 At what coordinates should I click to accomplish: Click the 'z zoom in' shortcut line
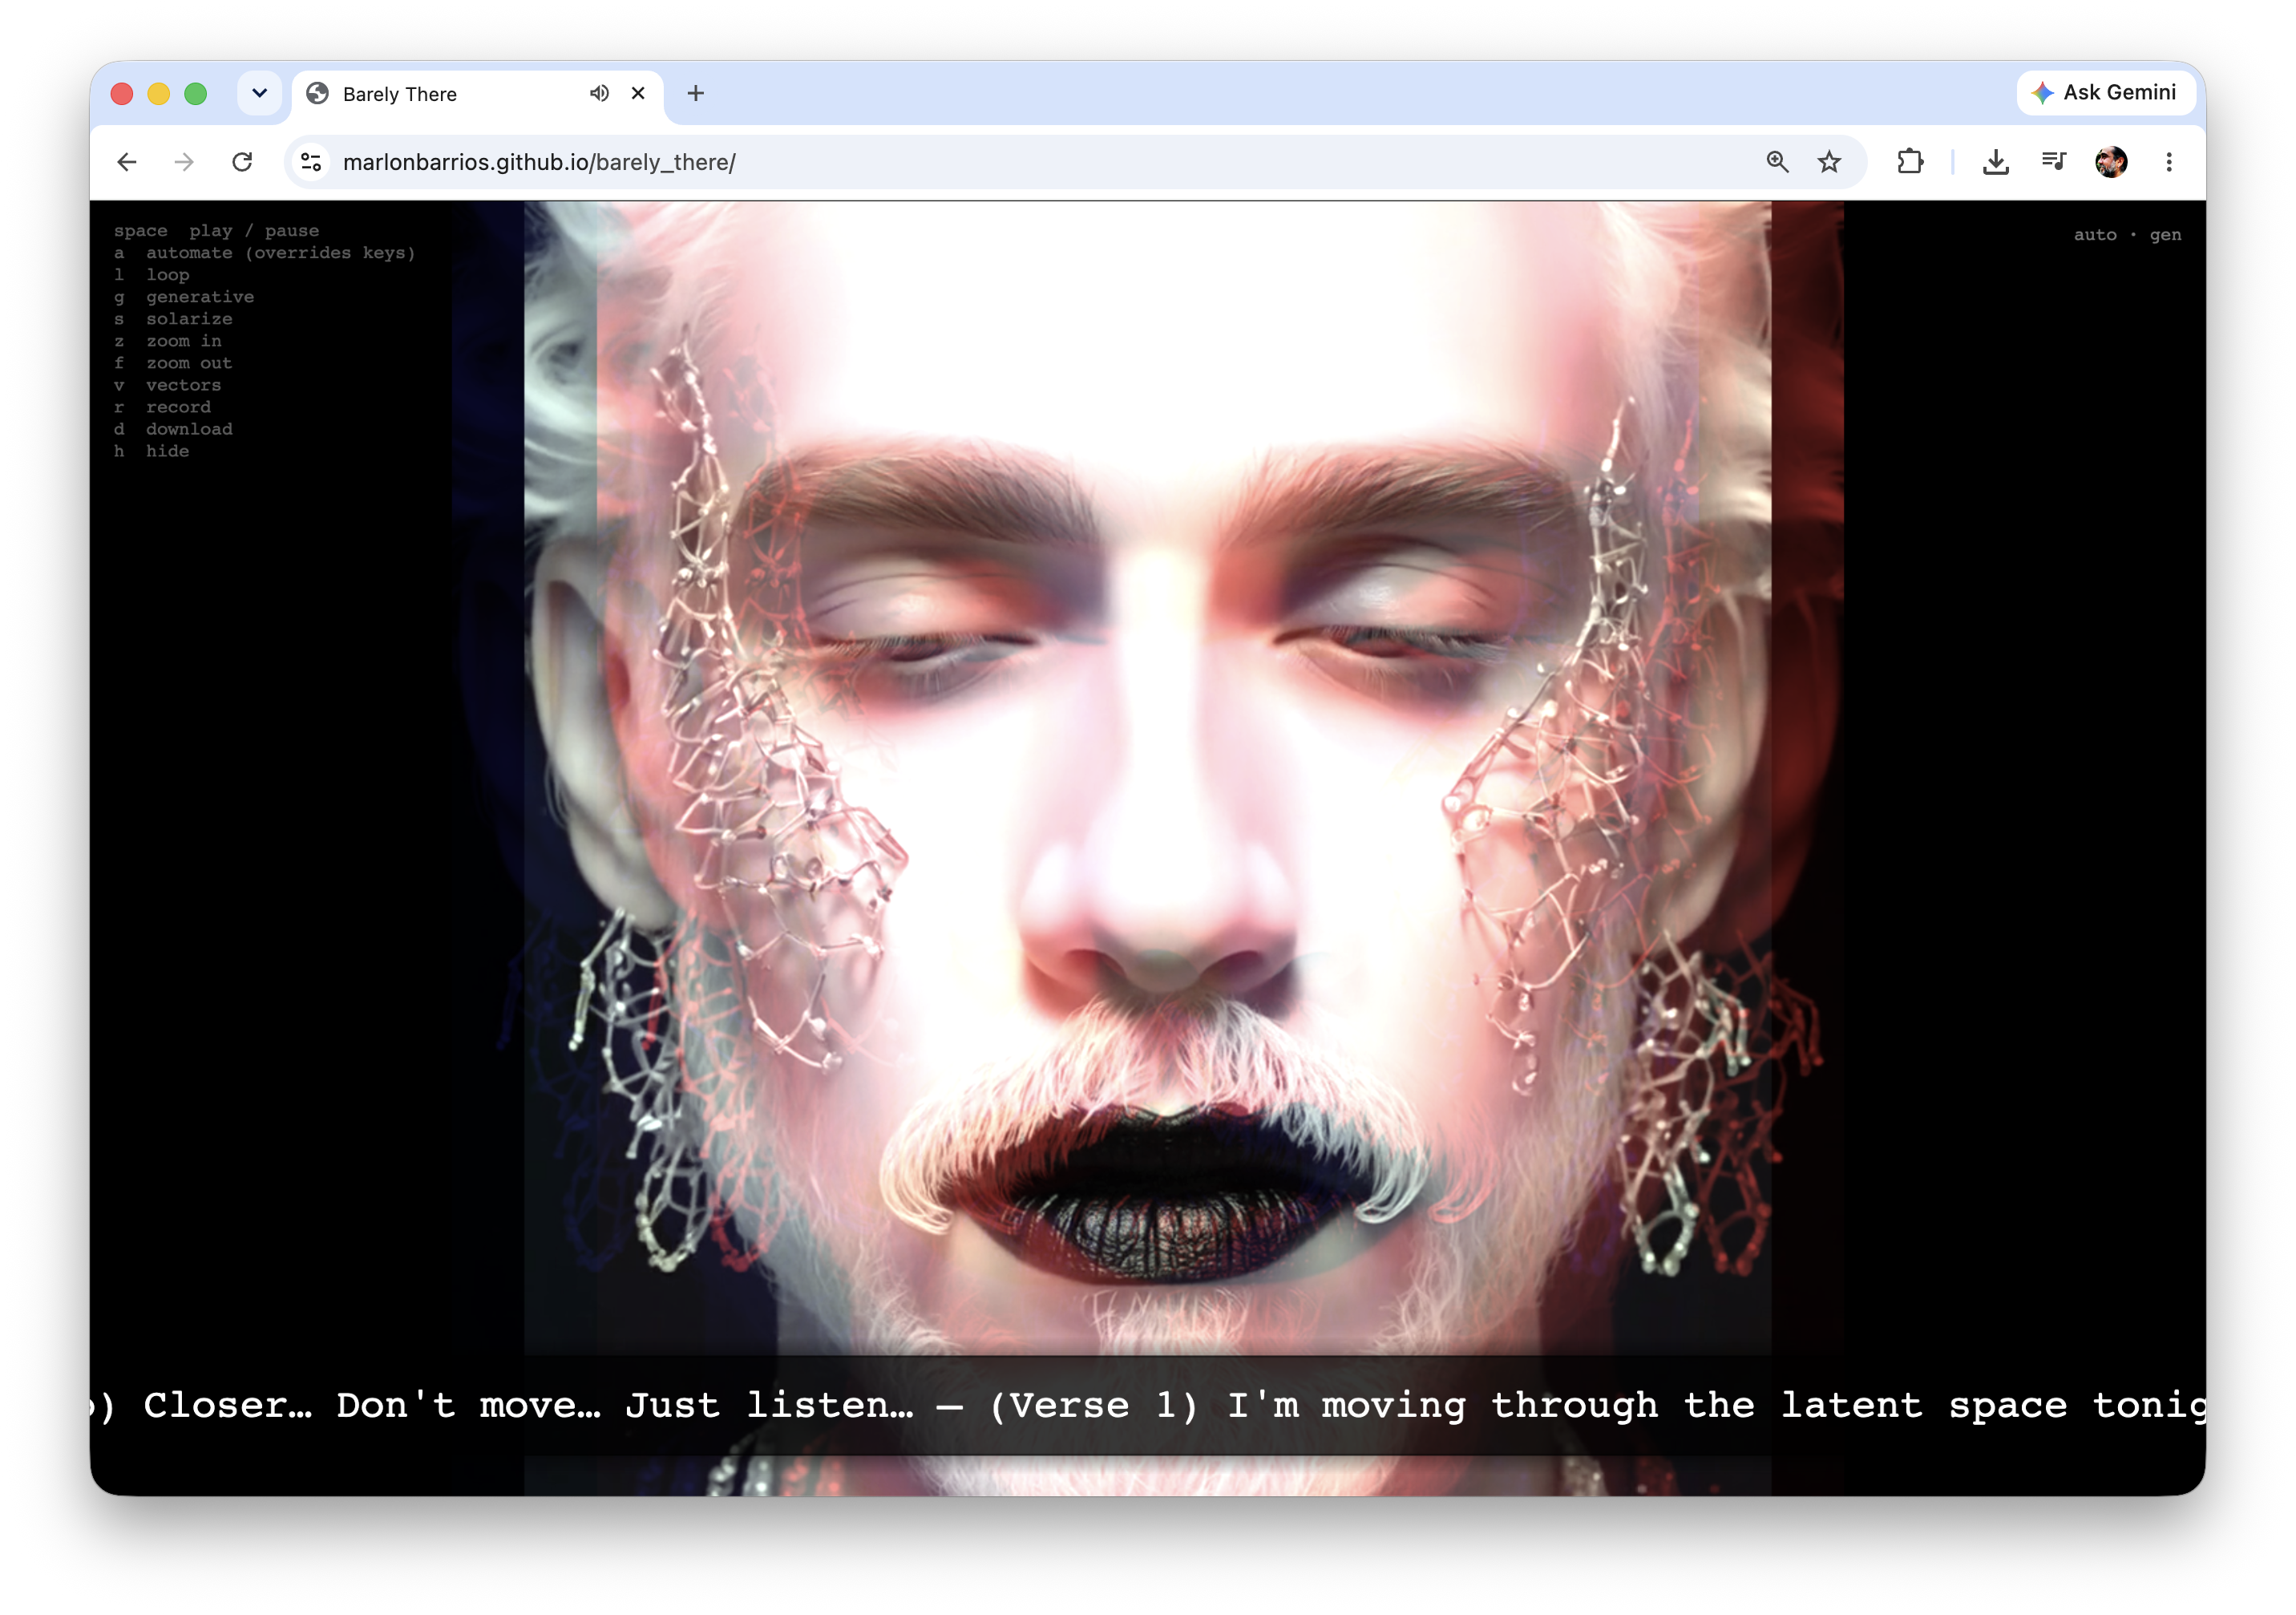(x=168, y=341)
